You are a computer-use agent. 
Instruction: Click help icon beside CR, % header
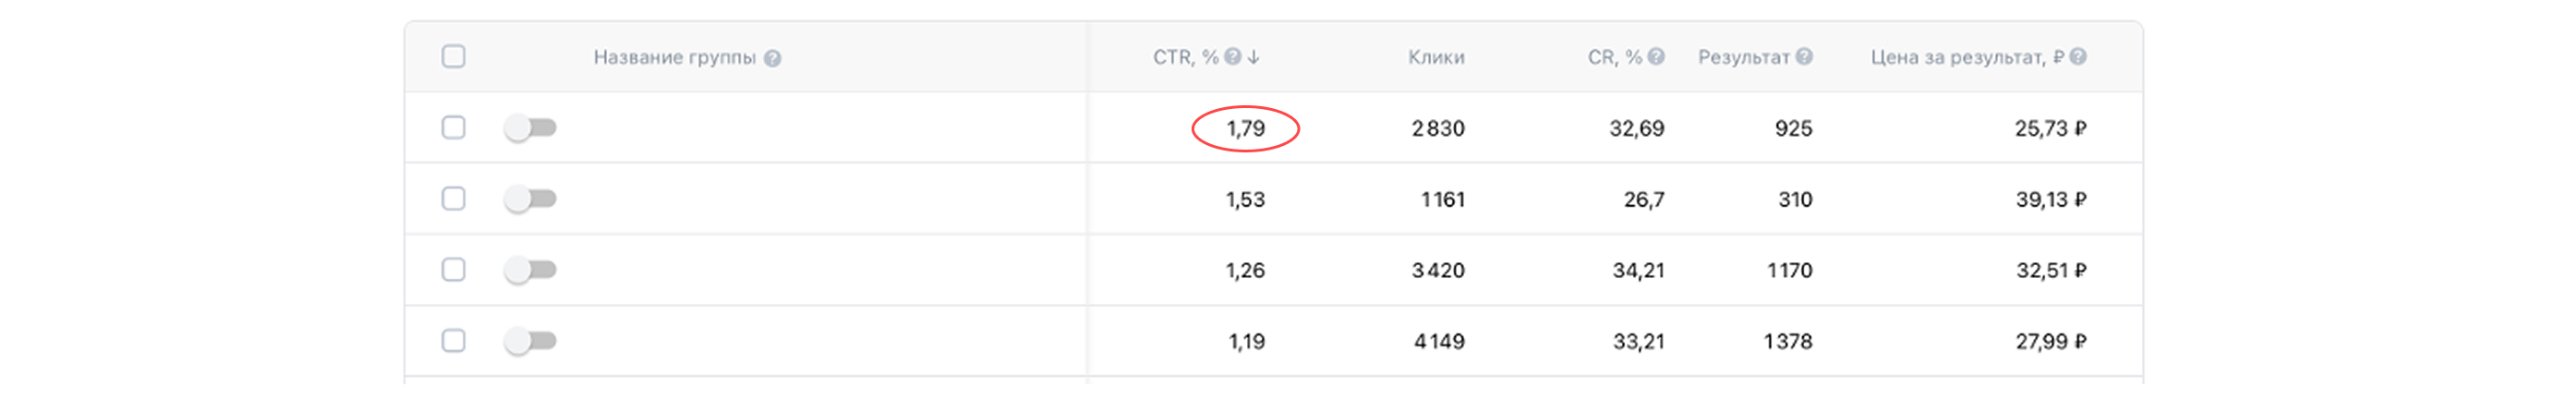pos(1656,57)
